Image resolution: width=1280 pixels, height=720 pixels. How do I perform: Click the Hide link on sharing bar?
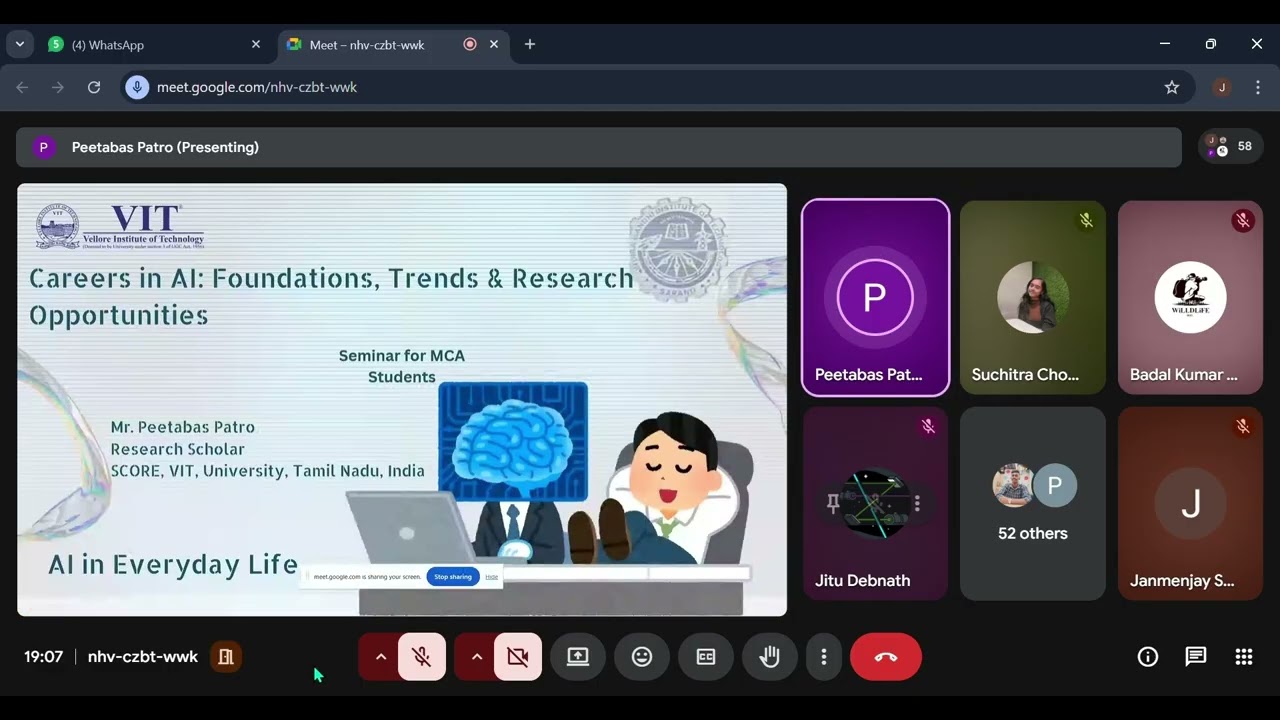point(491,576)
